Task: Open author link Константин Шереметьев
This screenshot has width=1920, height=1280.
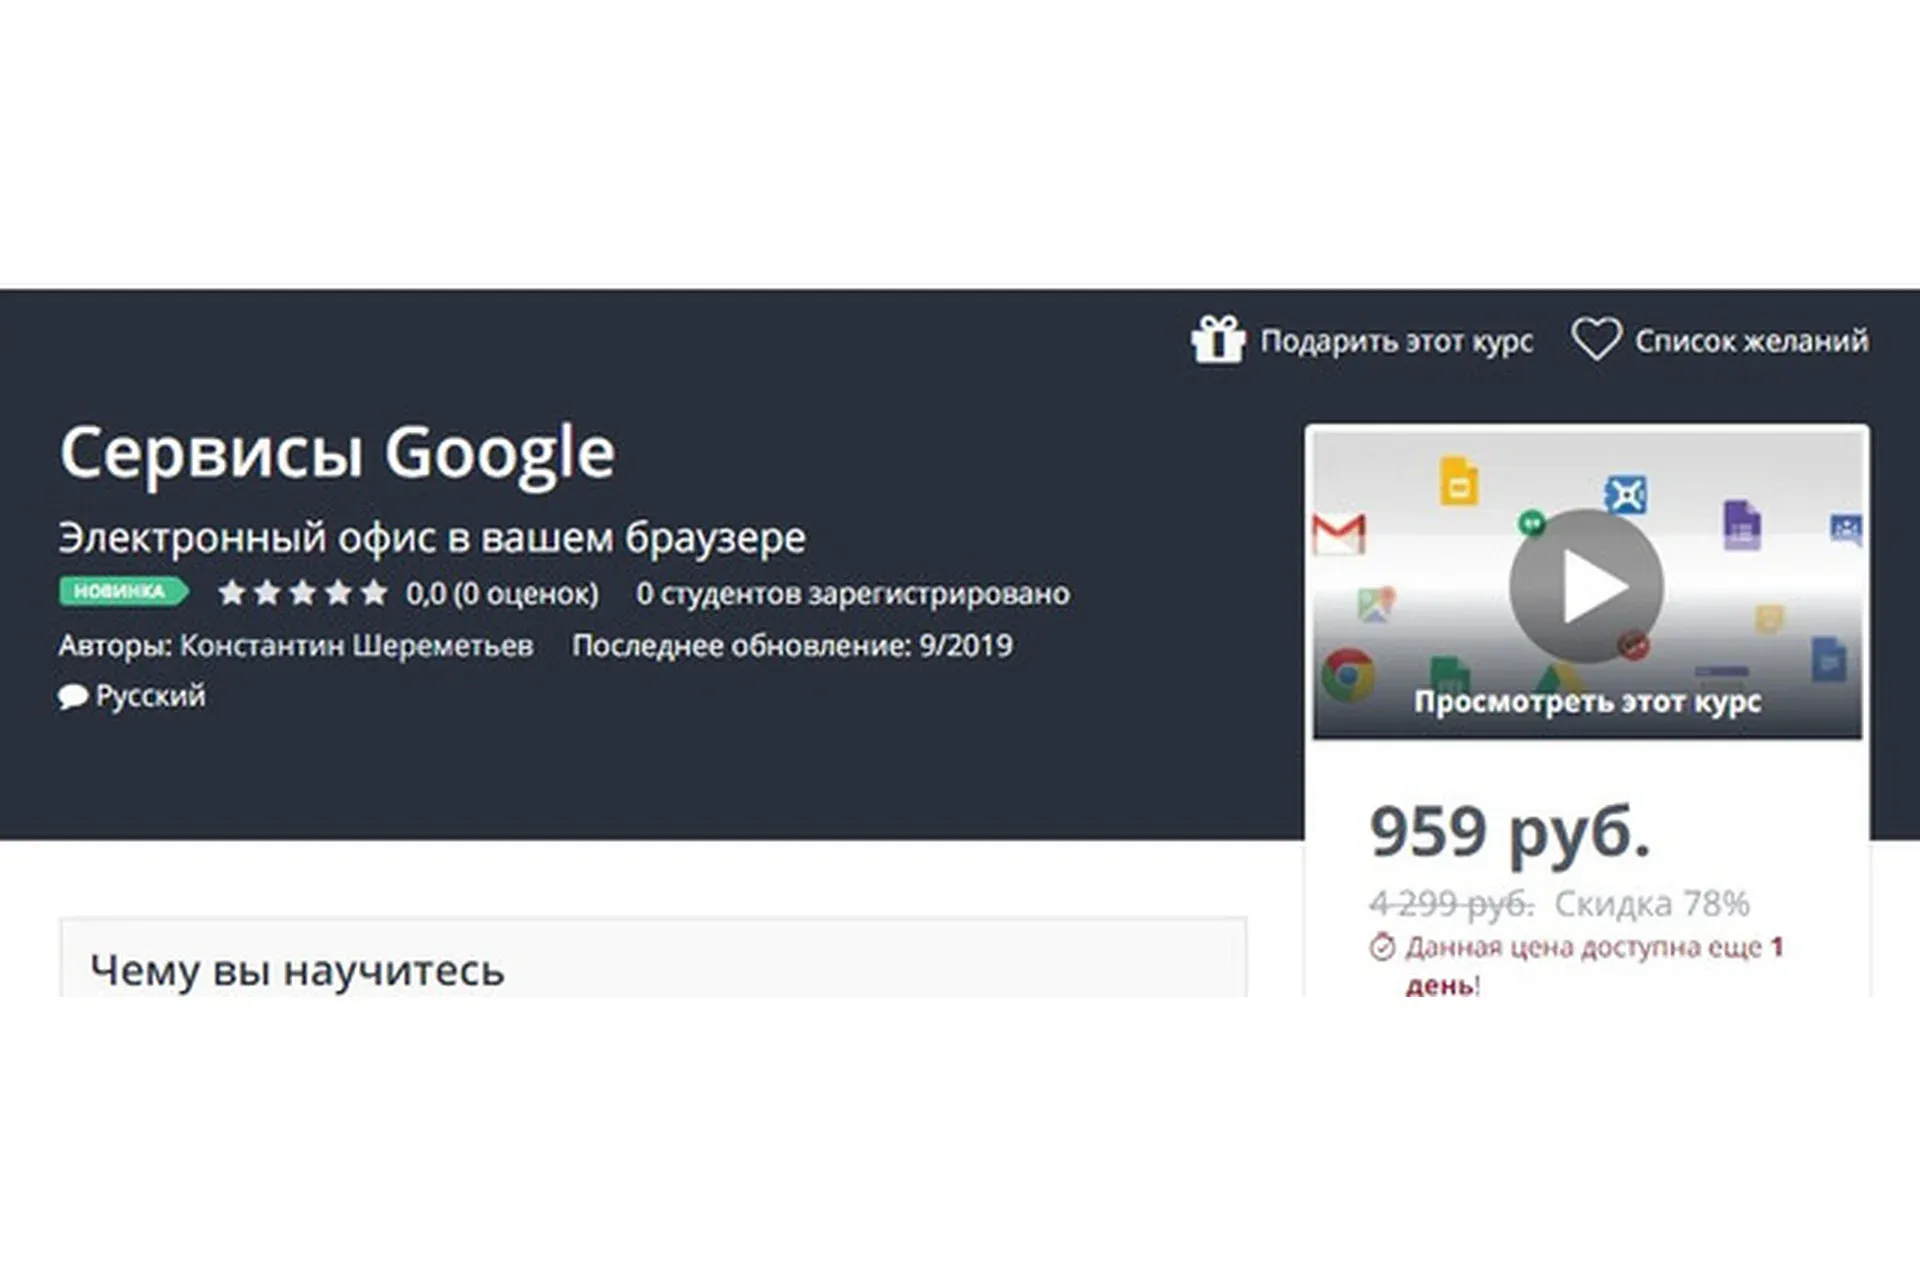Action: (x=356, y=645)
